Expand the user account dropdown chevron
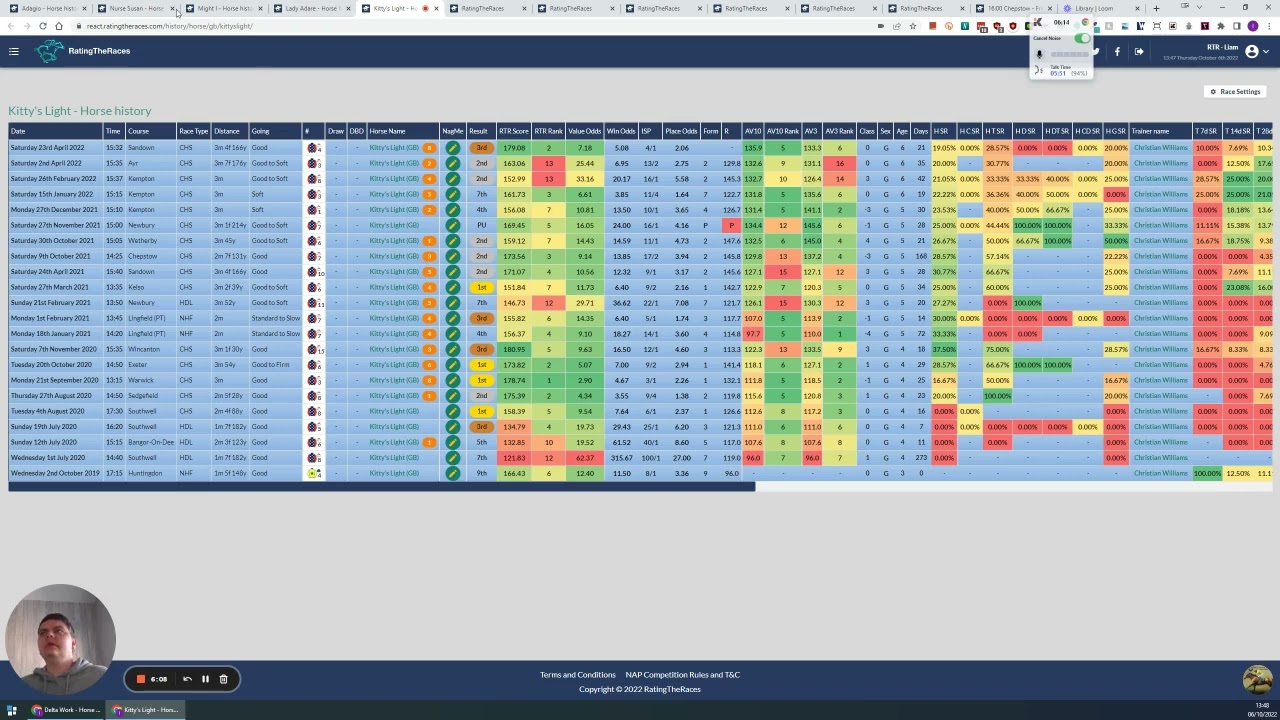 [x=1265, y=51]
